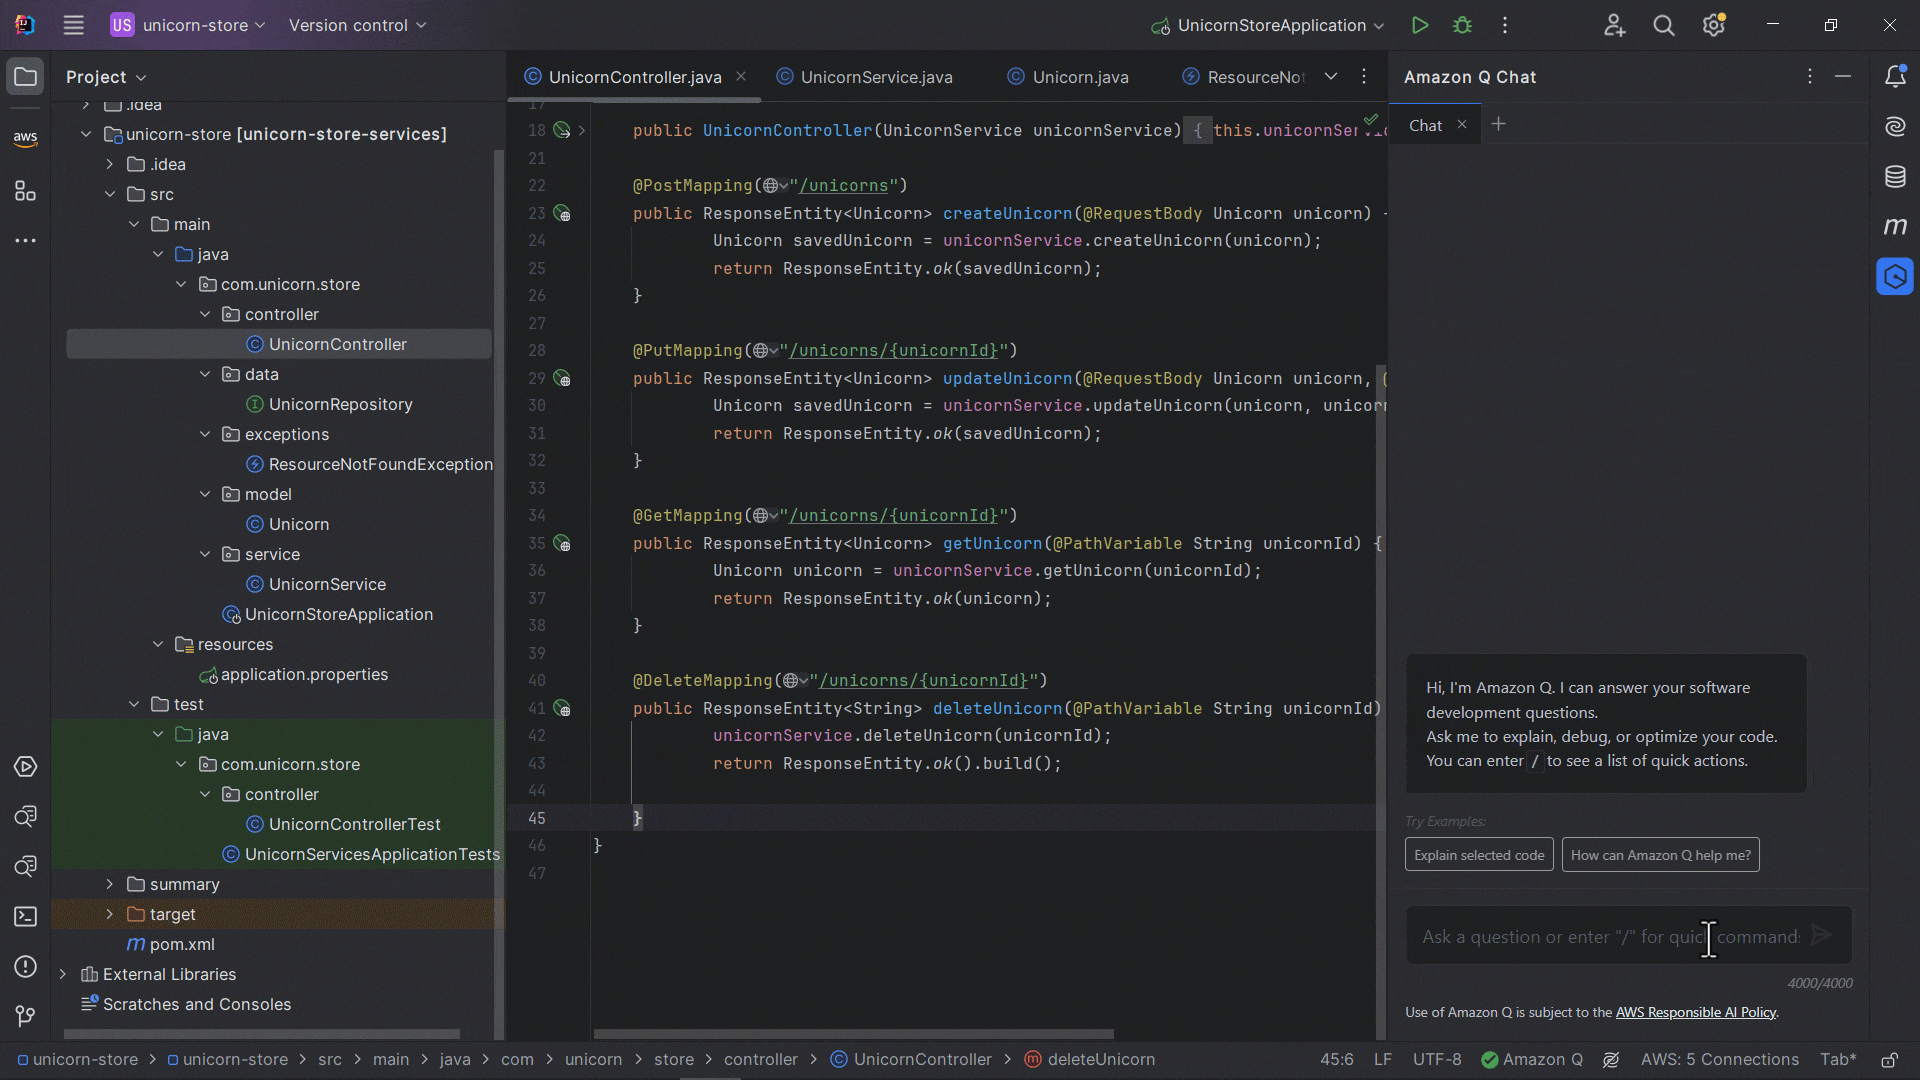Open the Maven tool window
This screenshot has width=1920, height=1080.
1896,226
